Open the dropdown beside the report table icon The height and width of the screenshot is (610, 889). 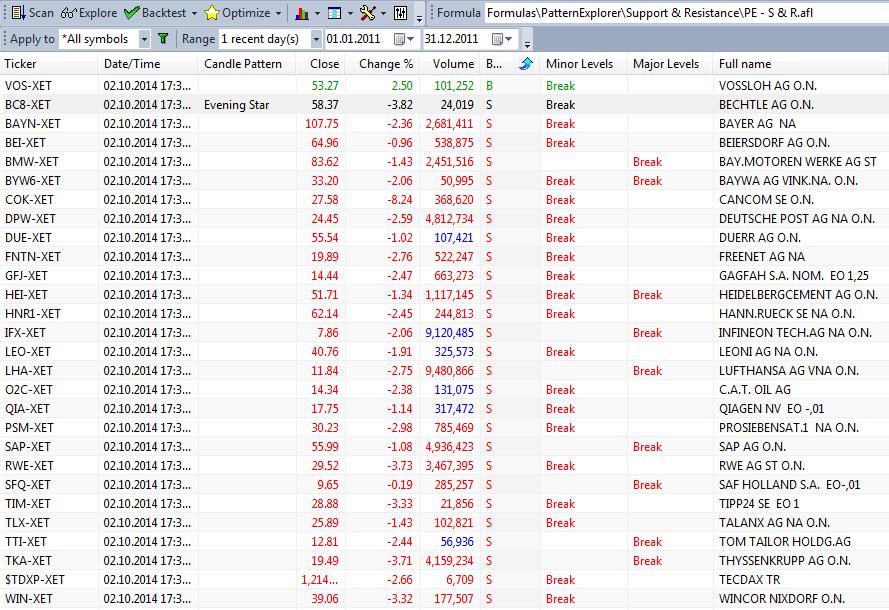[350, 13]
